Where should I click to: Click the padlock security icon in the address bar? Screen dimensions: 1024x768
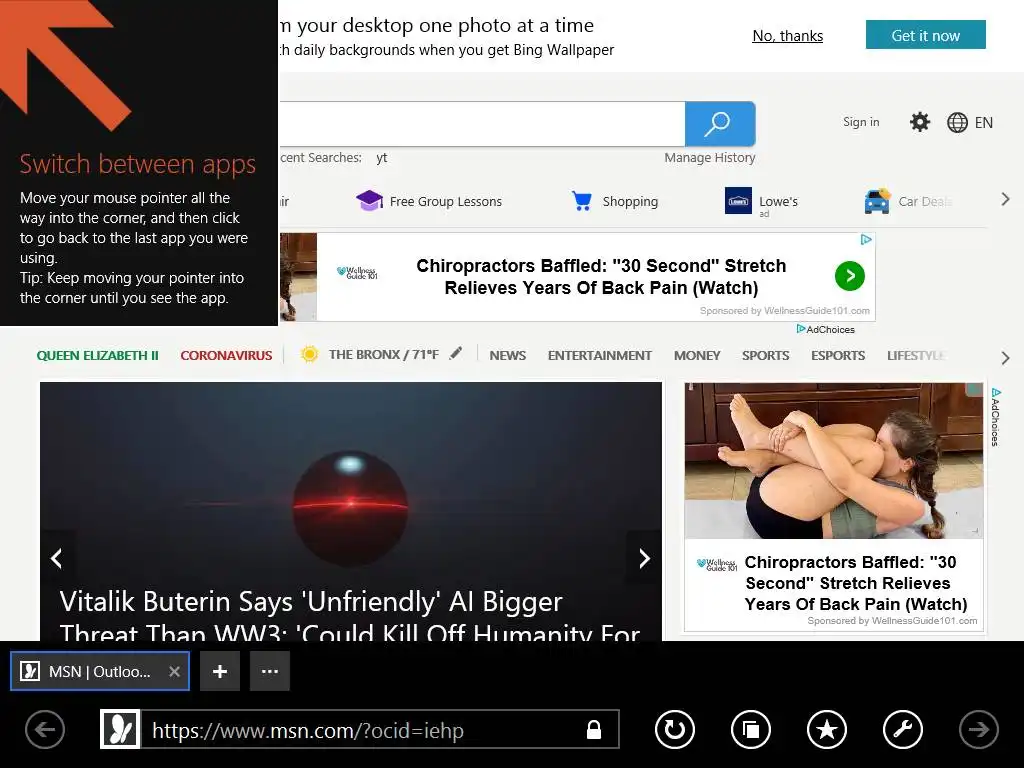point(594,729)
